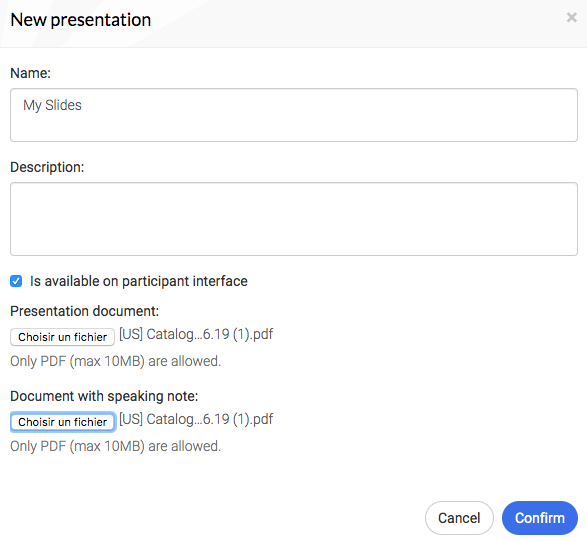Click the 'Document with speaking note:' label
The width and height of the screenshot is (587, 542).
(104, 396)
